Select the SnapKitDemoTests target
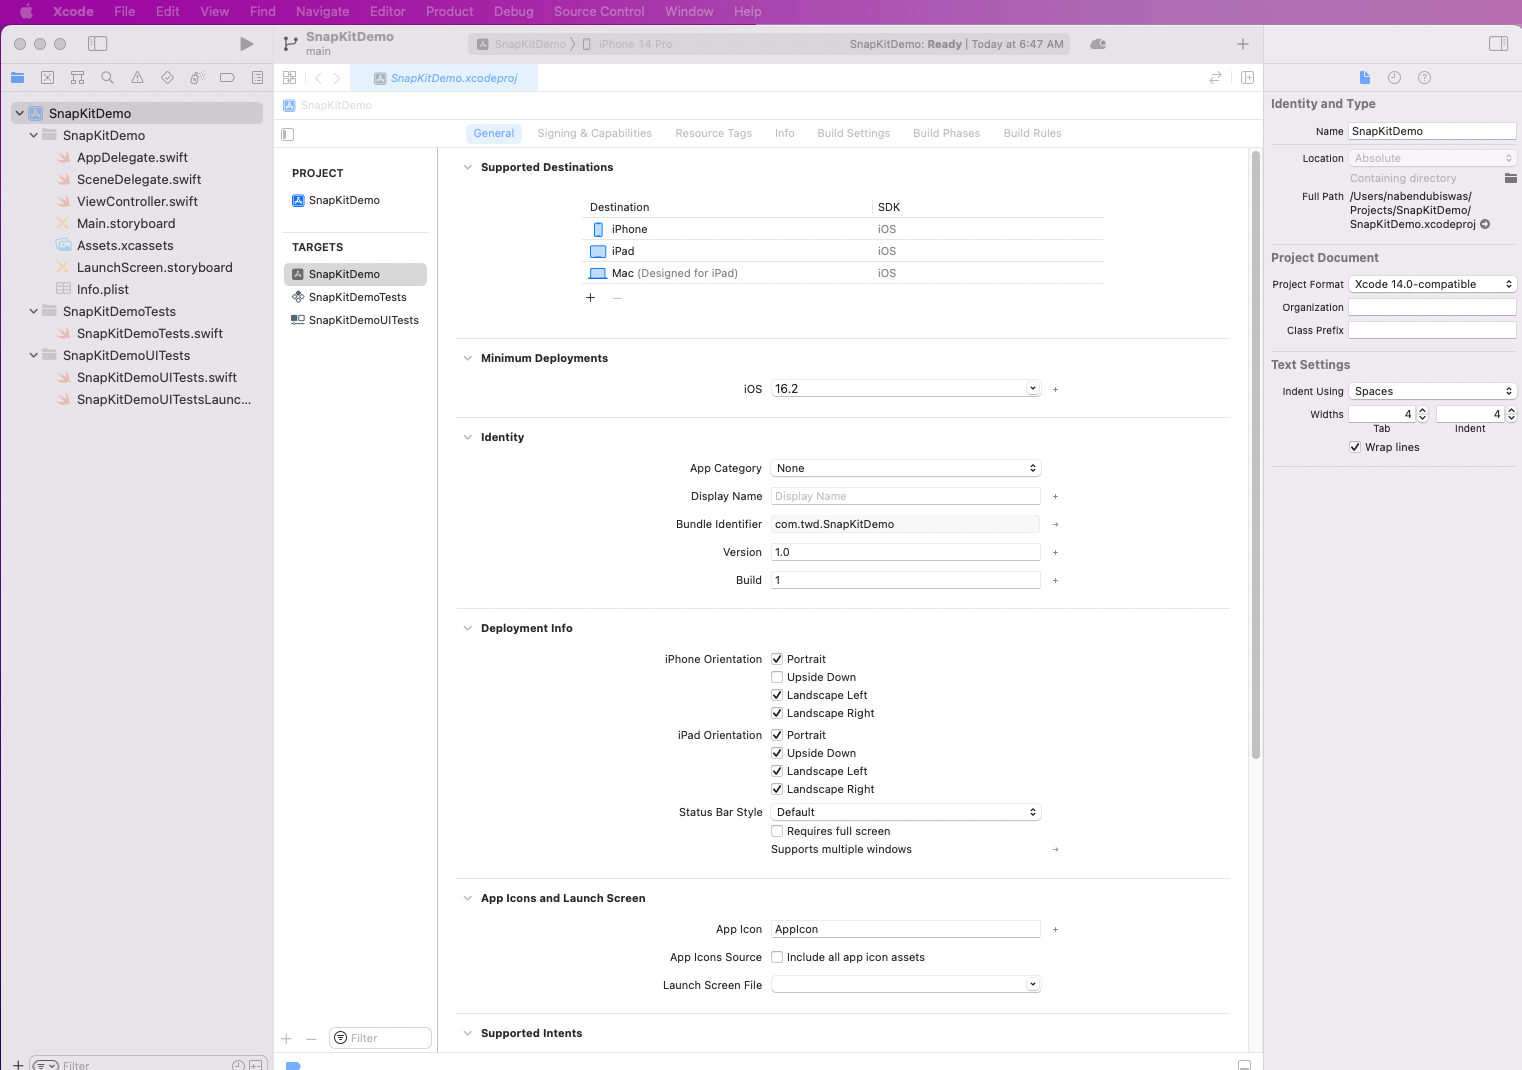This screenshot has height=1070, width=1522. 355,297
